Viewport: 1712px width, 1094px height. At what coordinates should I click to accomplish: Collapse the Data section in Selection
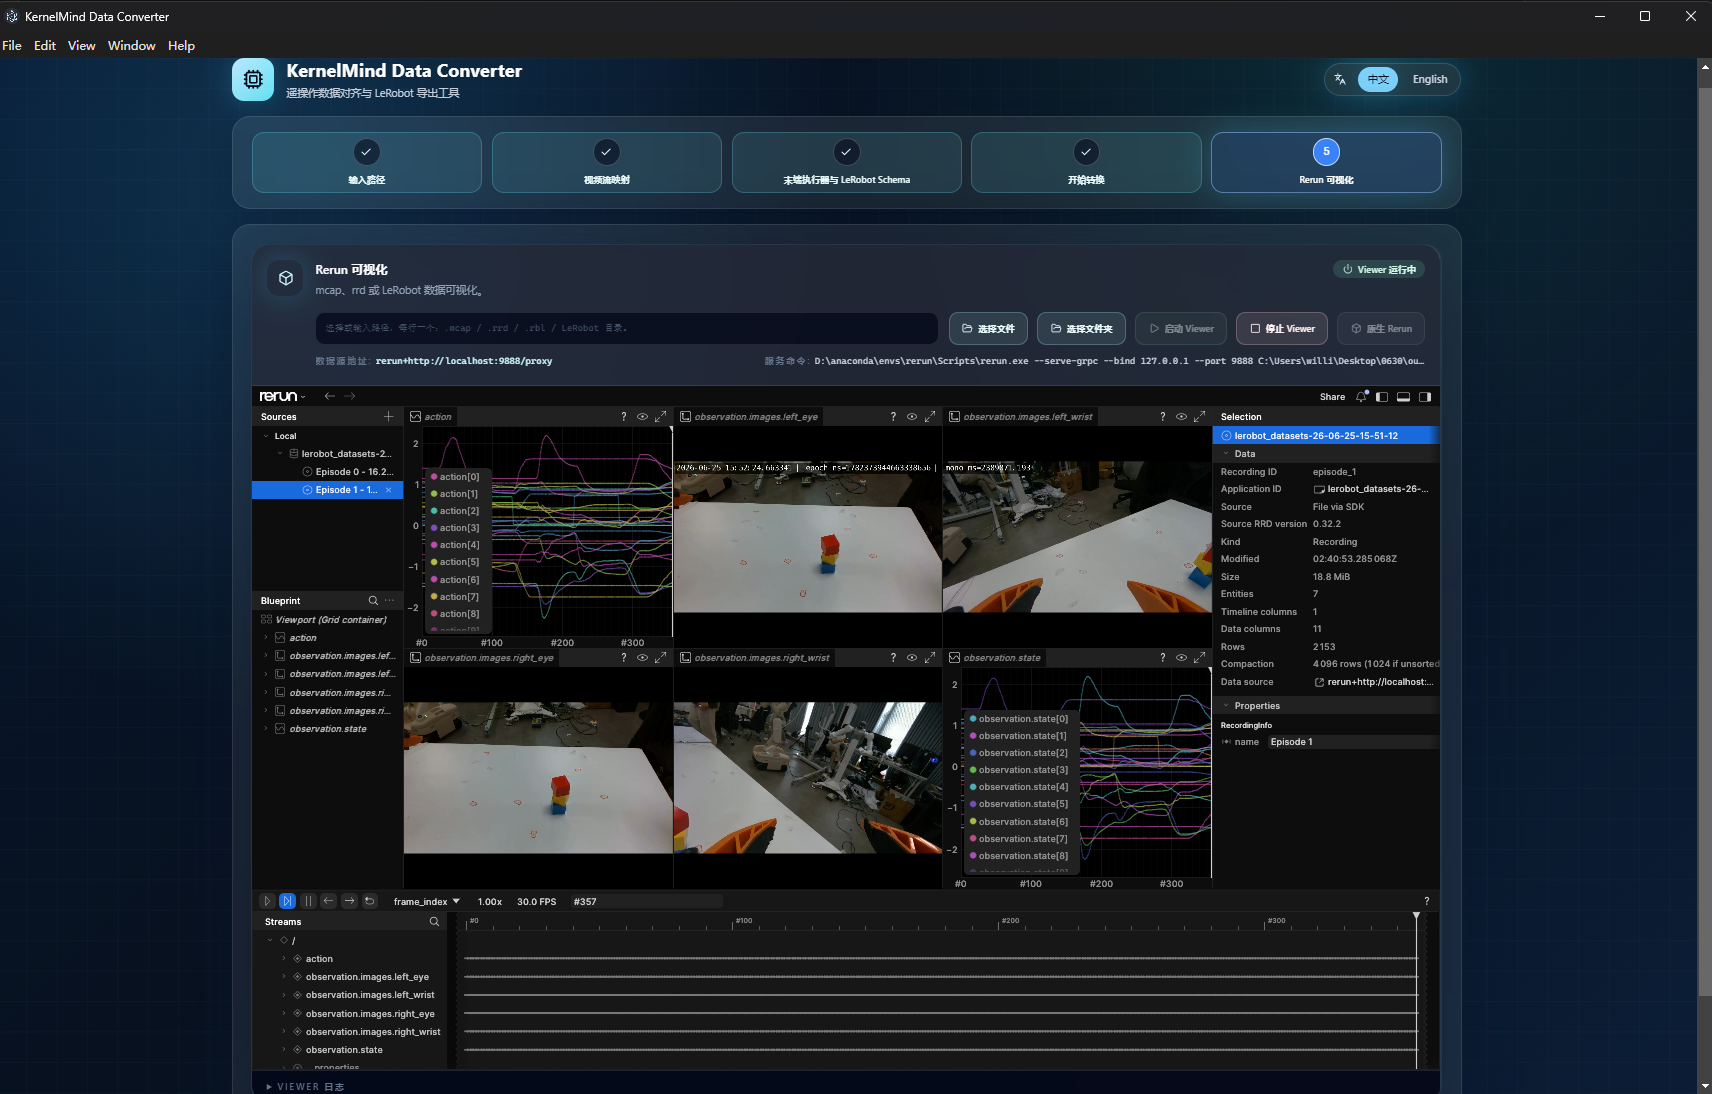[1227, 454]
